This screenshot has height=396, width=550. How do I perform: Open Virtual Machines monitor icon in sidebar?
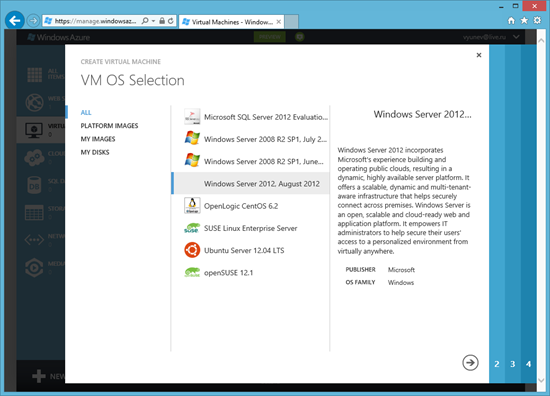click(x=34, y=130)
